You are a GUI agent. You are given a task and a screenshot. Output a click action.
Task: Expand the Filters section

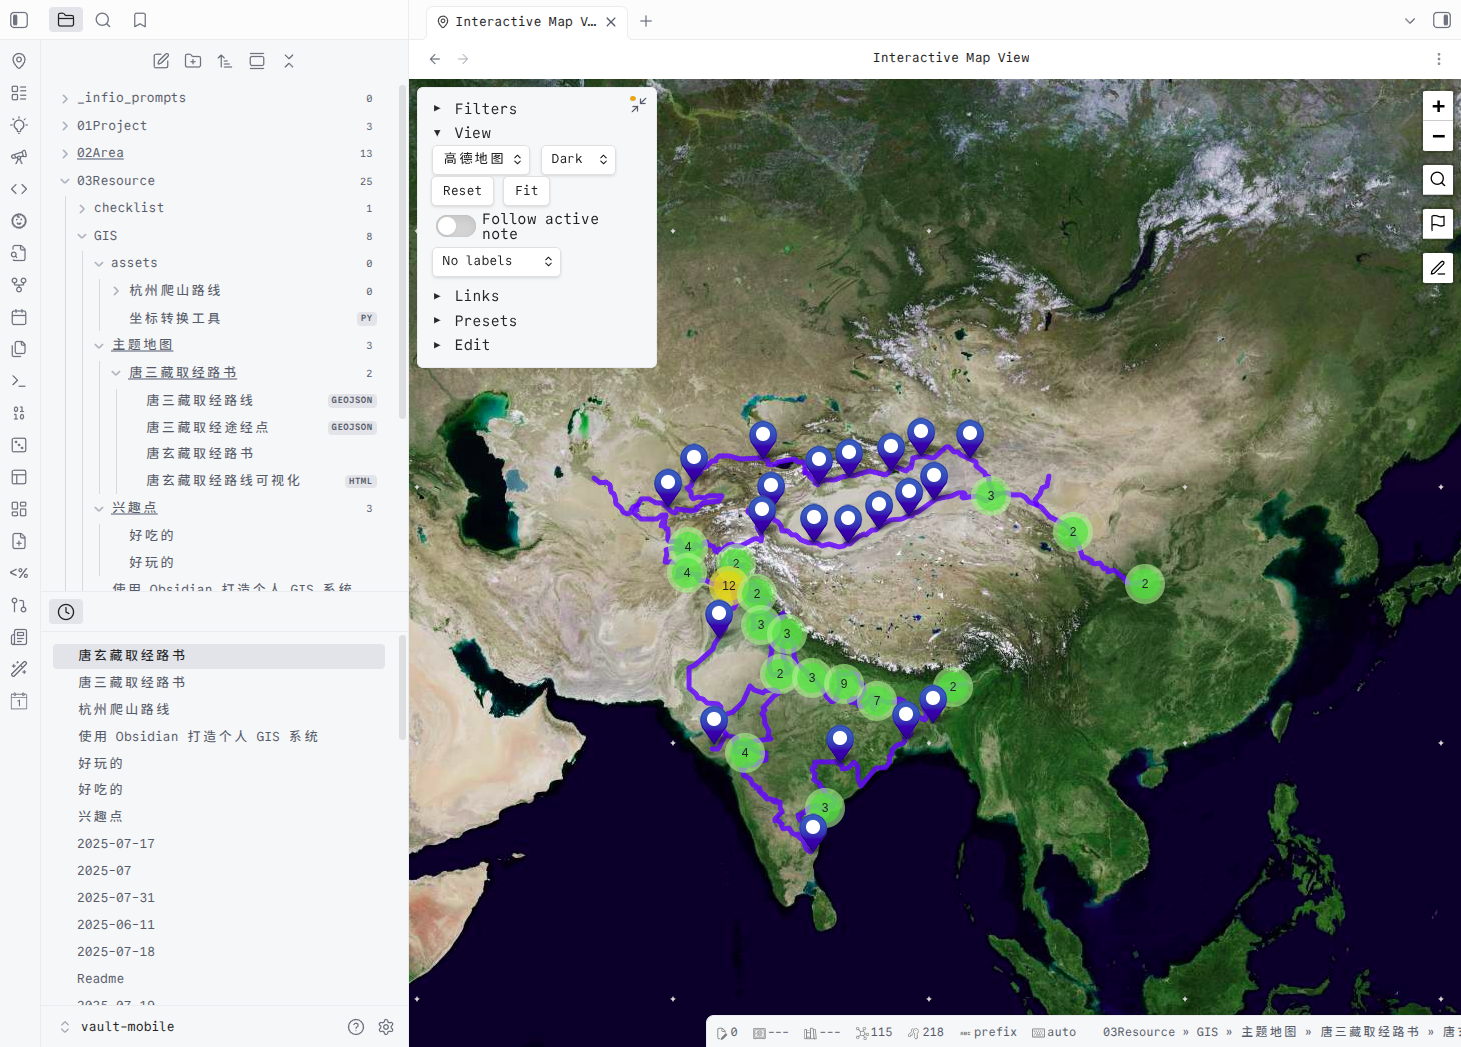tap(485, 109)
